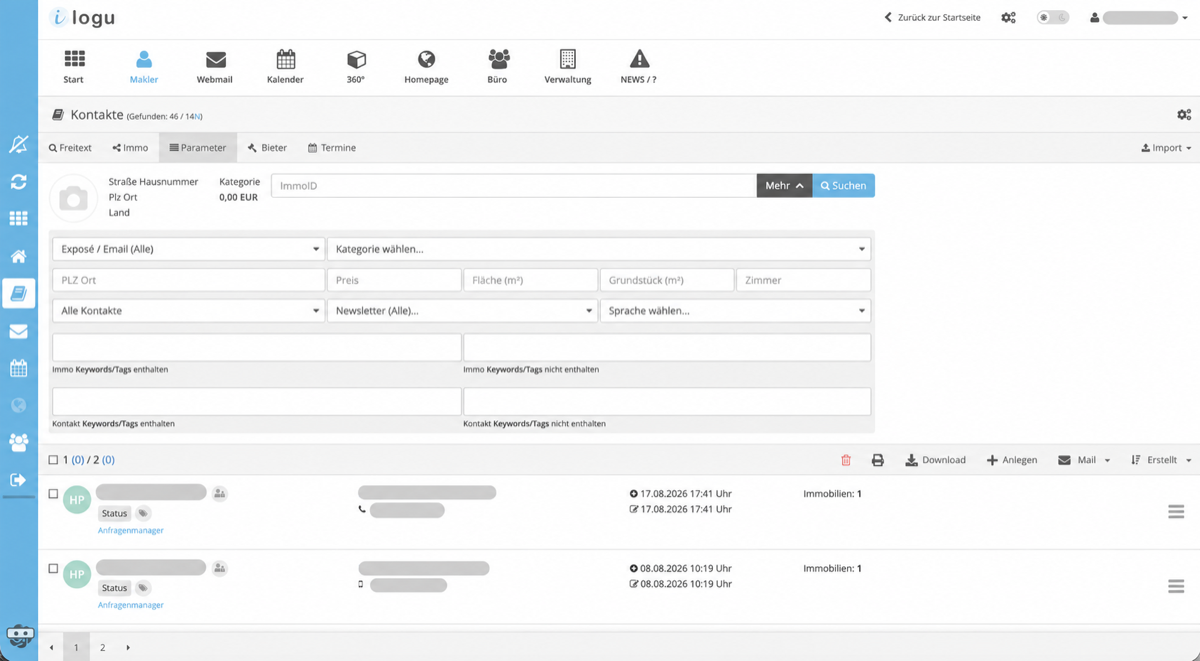Viewport: 1200px width, 661px height.
Task: Click the Zimmer input field
Action: [803, 280]
